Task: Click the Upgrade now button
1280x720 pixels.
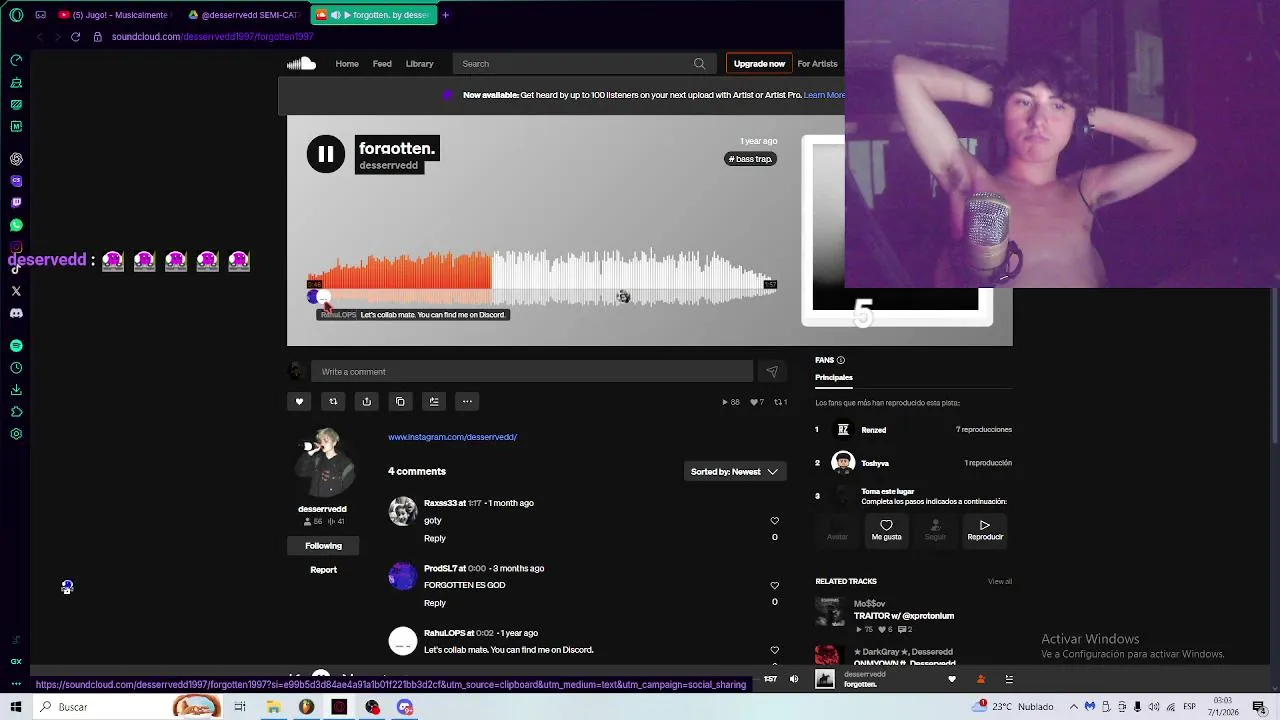Action: point(759,64)
